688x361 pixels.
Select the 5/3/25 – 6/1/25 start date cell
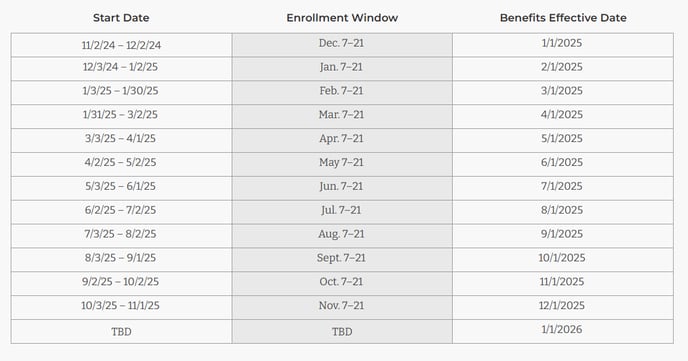click(x=122, y=188)
